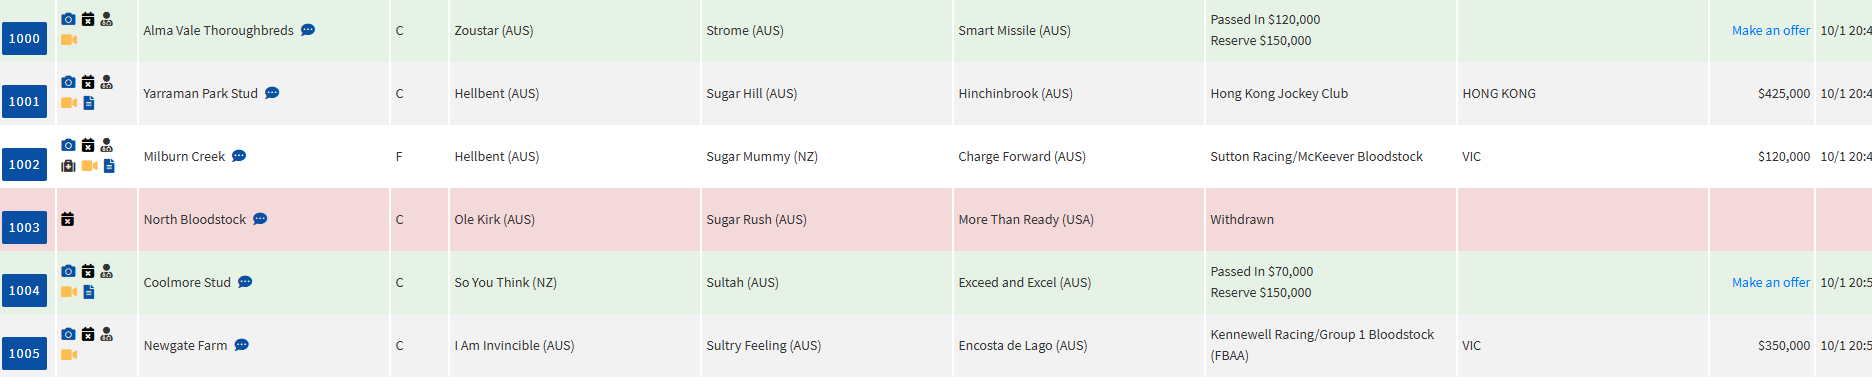Select lot number 1005 button
Screen dimensions: 1872x384
tap(24, 353)
